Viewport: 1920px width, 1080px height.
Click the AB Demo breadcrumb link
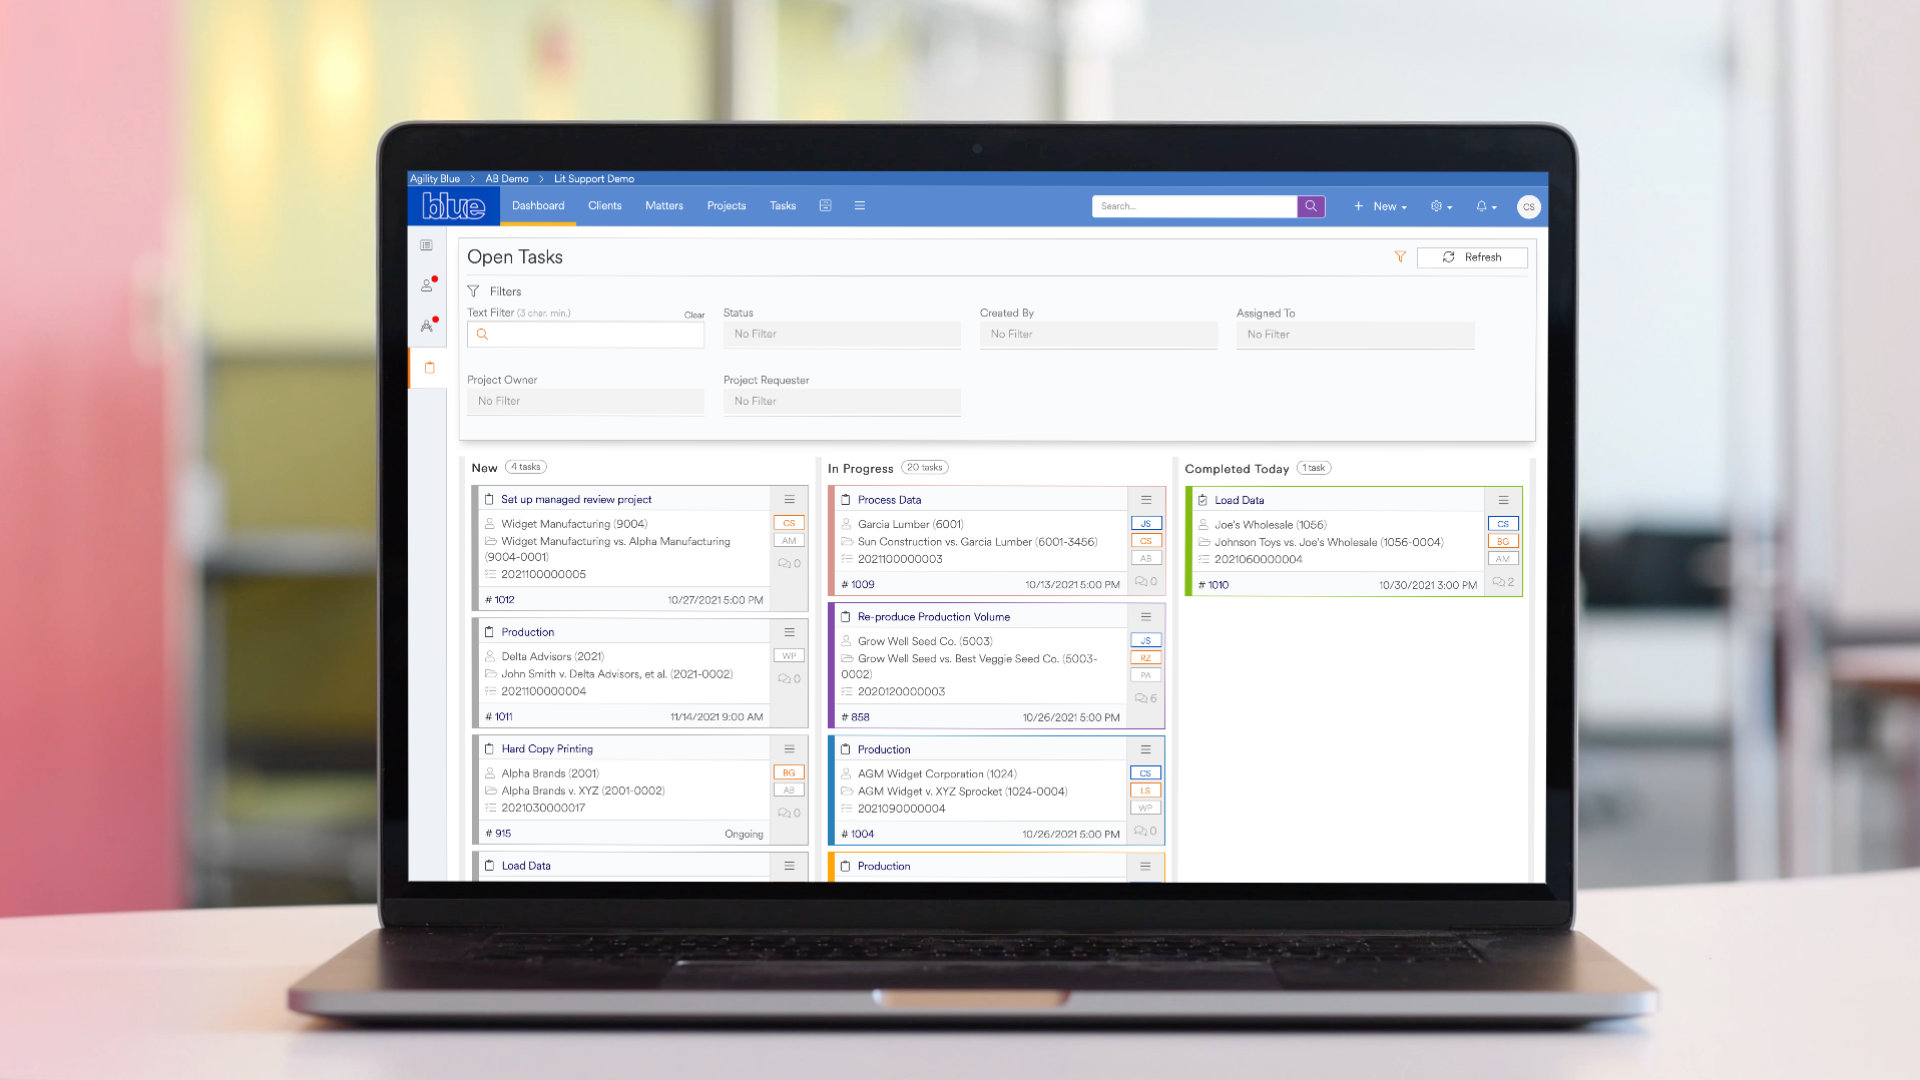(507, 179)
